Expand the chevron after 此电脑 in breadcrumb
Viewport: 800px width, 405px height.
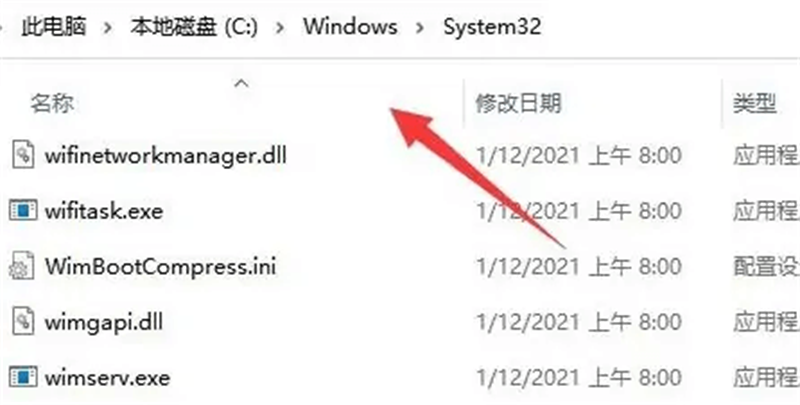point(108,28)
